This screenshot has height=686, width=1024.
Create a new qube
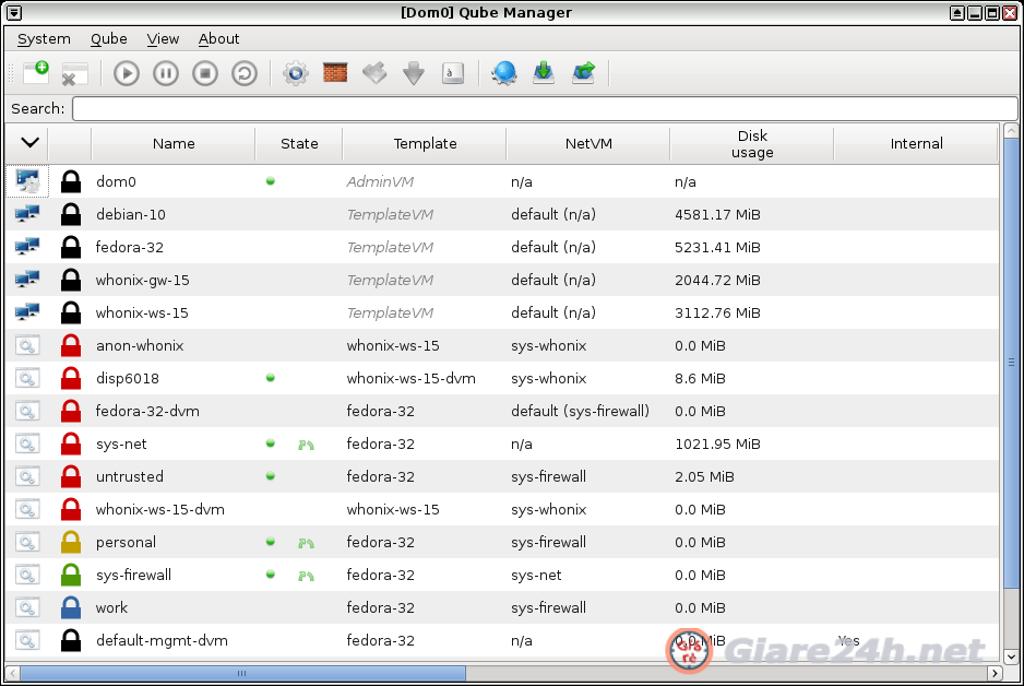[36, 72]
